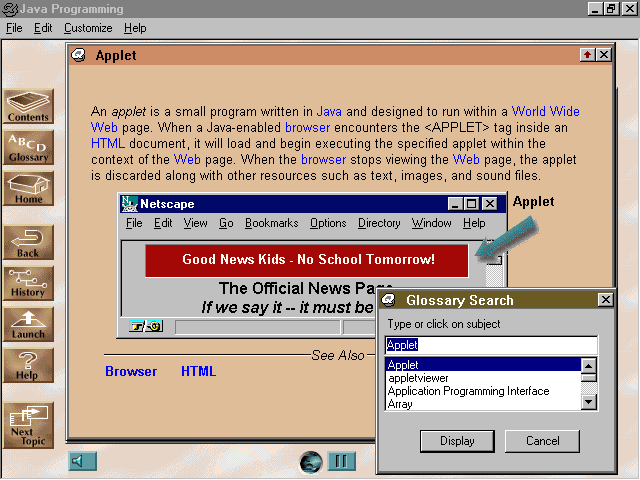Select Applet in glossary list
The width and height of the screenshot is (640, 480).
click(x=483, y=364)
